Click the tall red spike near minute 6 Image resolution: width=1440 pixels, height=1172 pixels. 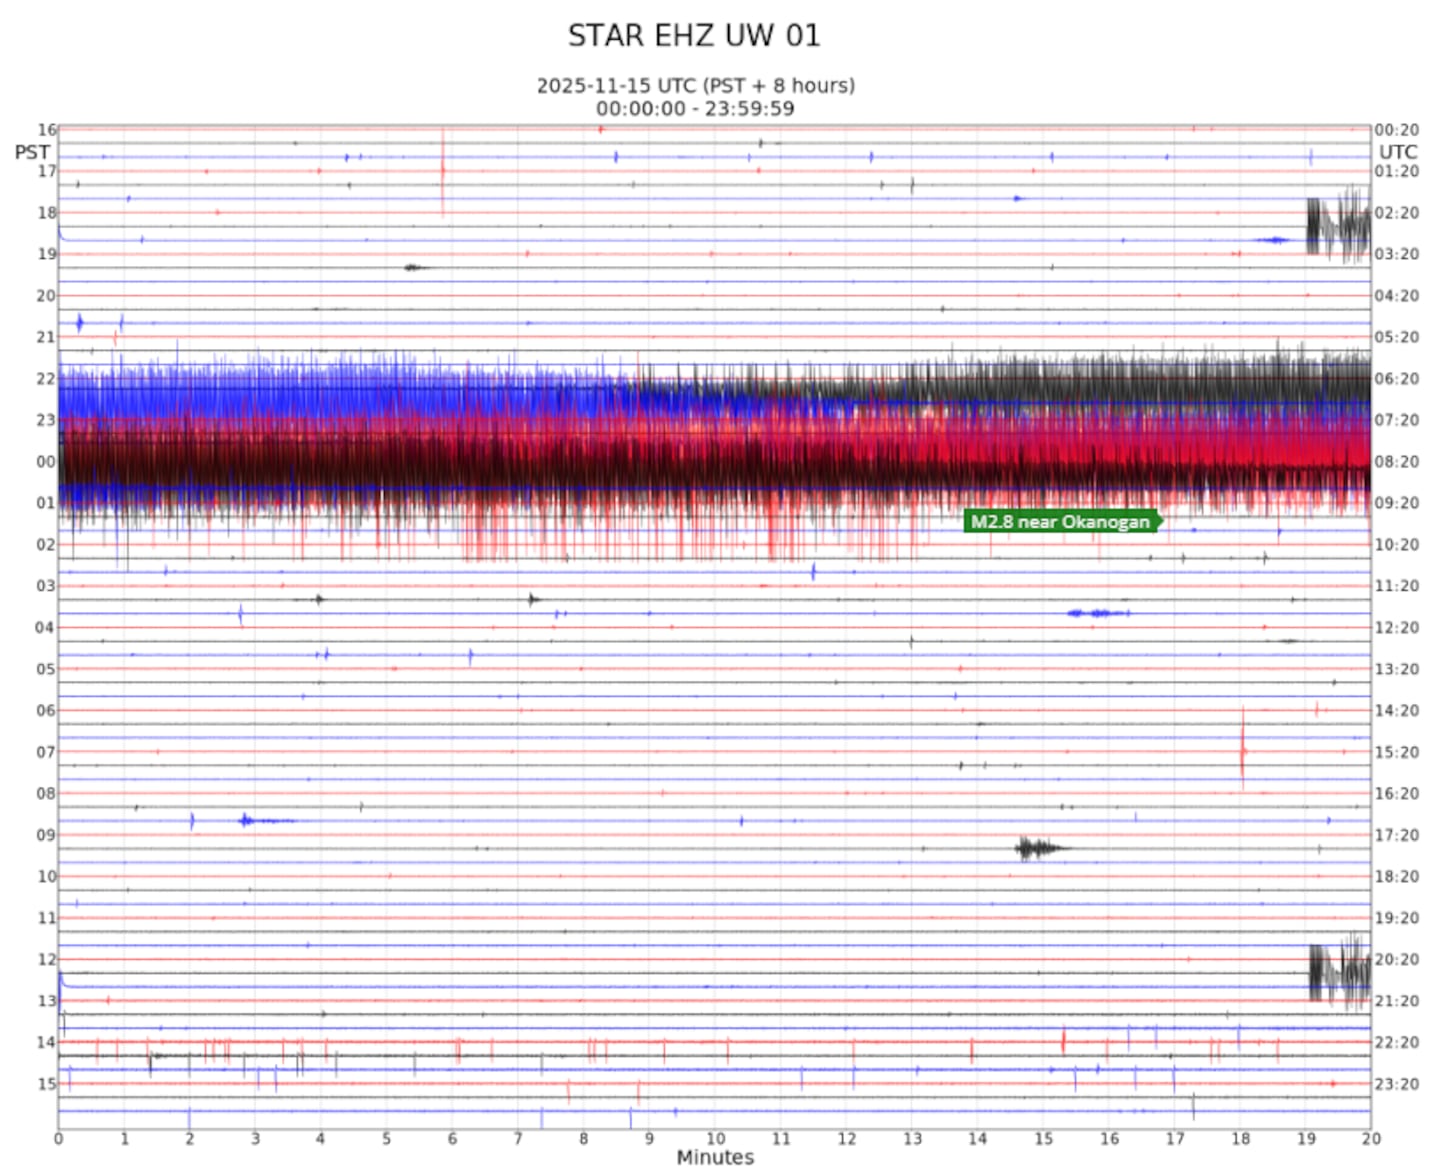pos(443,170)
